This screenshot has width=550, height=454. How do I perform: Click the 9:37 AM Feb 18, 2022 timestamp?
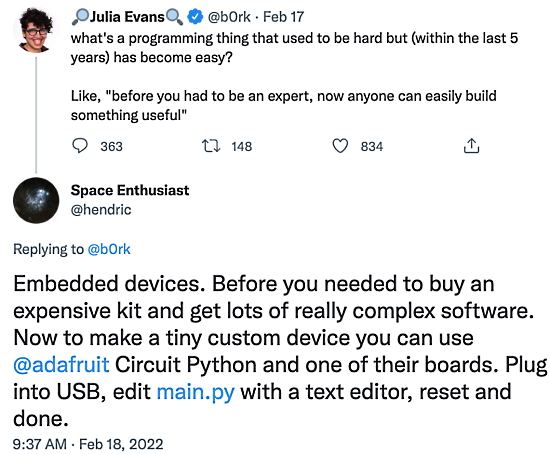coord(88,444)
